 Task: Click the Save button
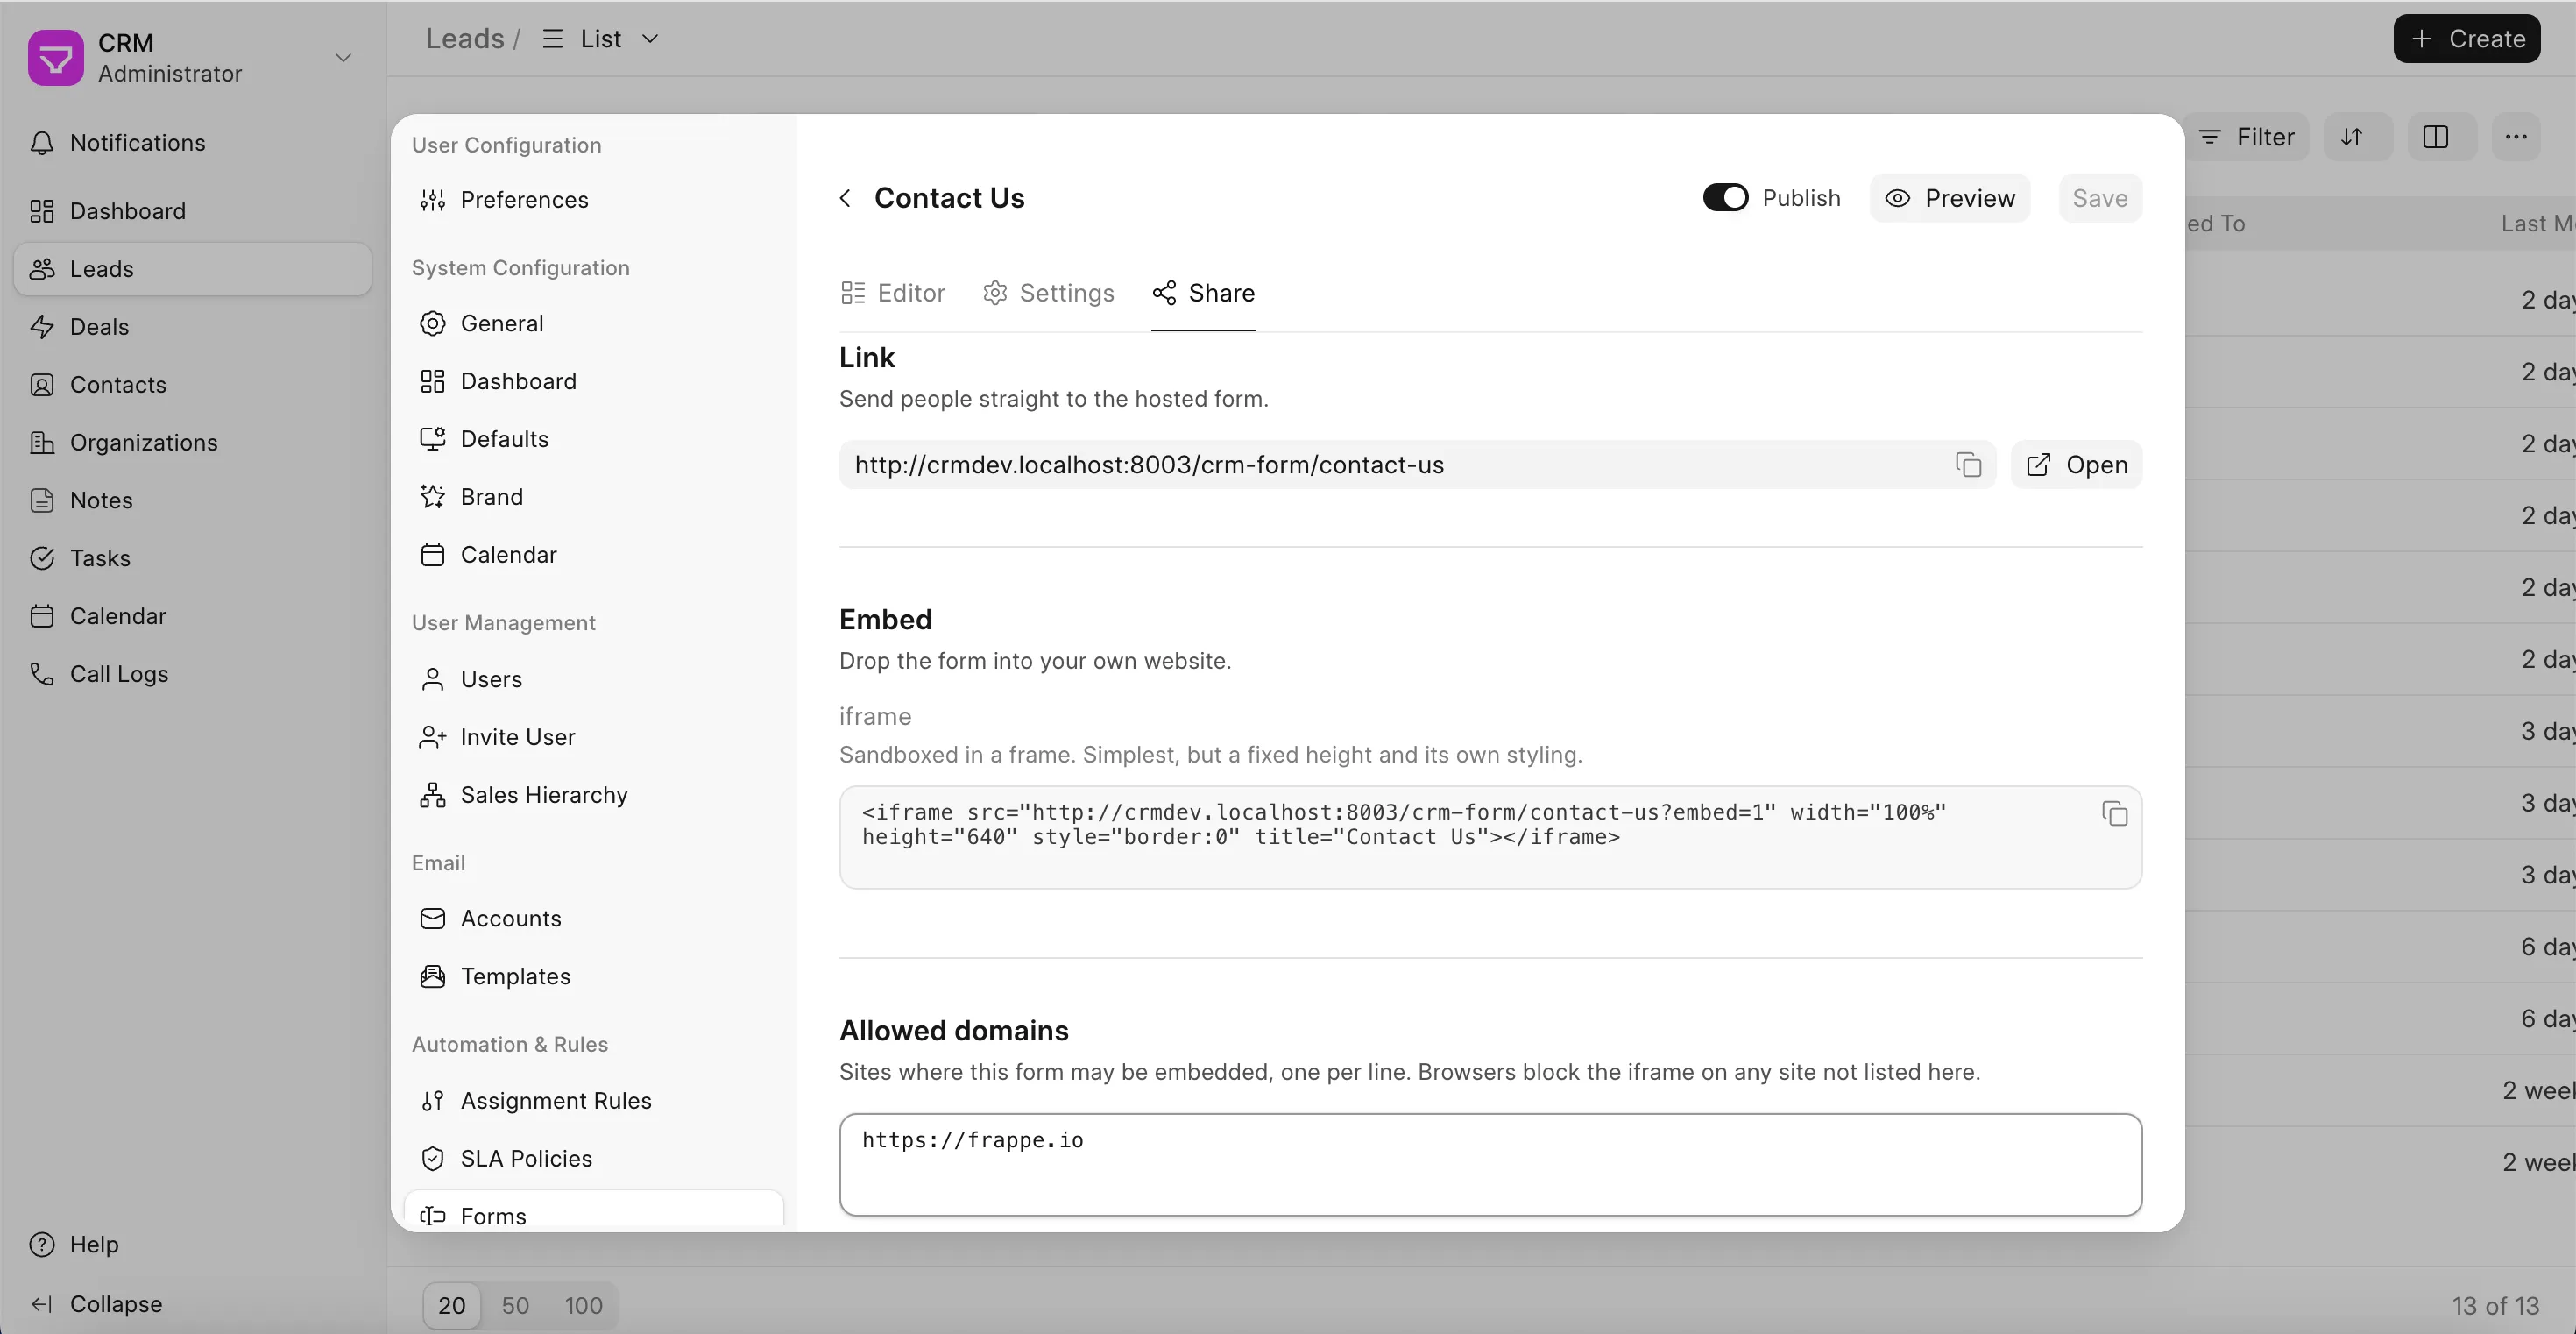[x=2100, y=198]
